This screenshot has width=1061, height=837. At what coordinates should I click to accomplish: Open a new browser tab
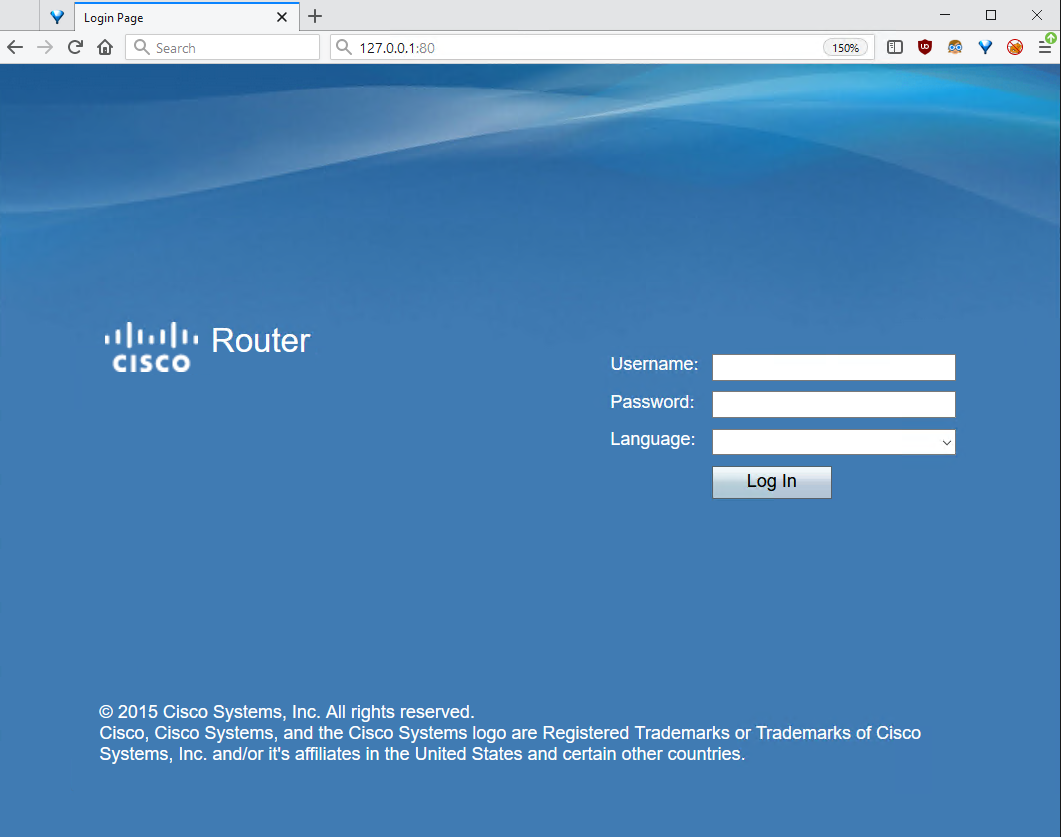pos(315,16)
